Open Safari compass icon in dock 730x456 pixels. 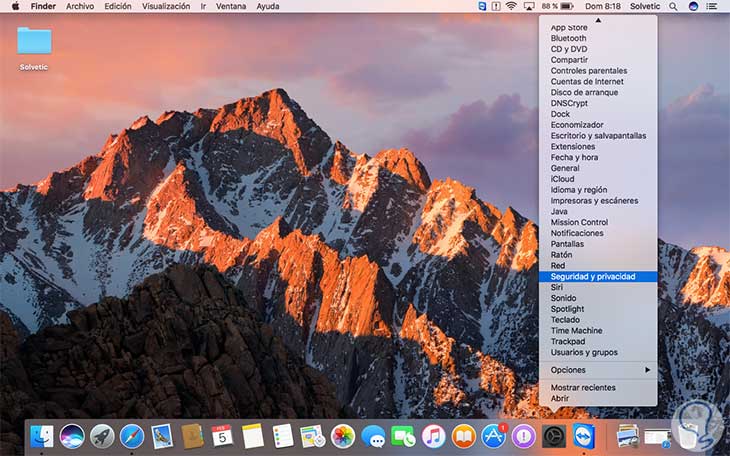132,436
